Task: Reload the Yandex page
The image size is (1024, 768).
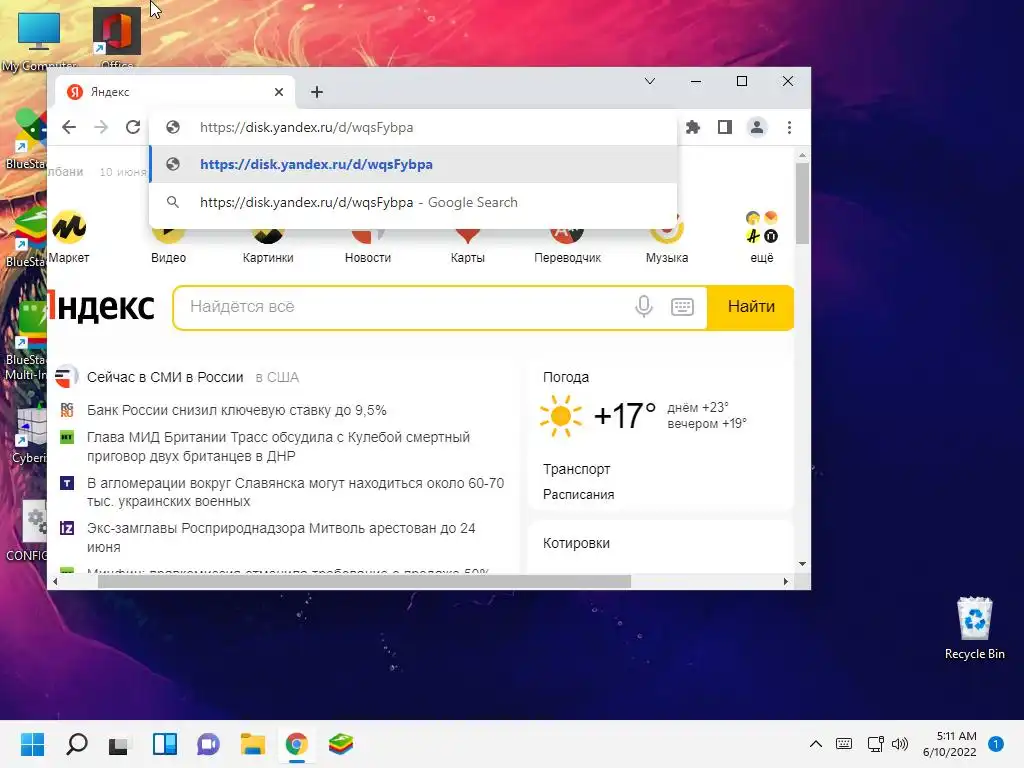Action: 133,127
